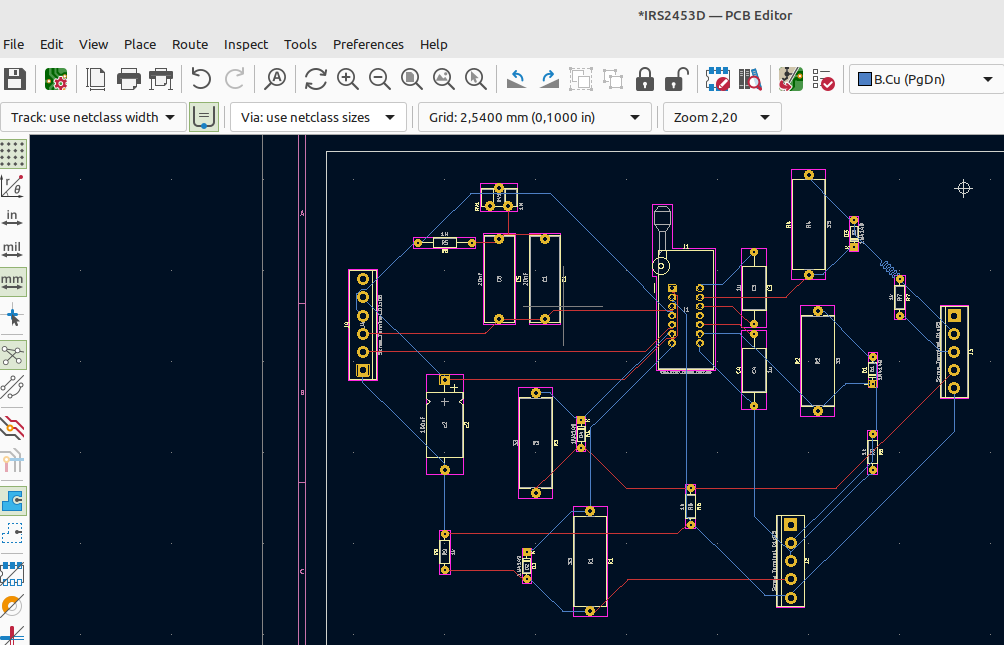Switch units to millimeters
1004x645 pixels.
pyautogui.click(x=13, y=282)
